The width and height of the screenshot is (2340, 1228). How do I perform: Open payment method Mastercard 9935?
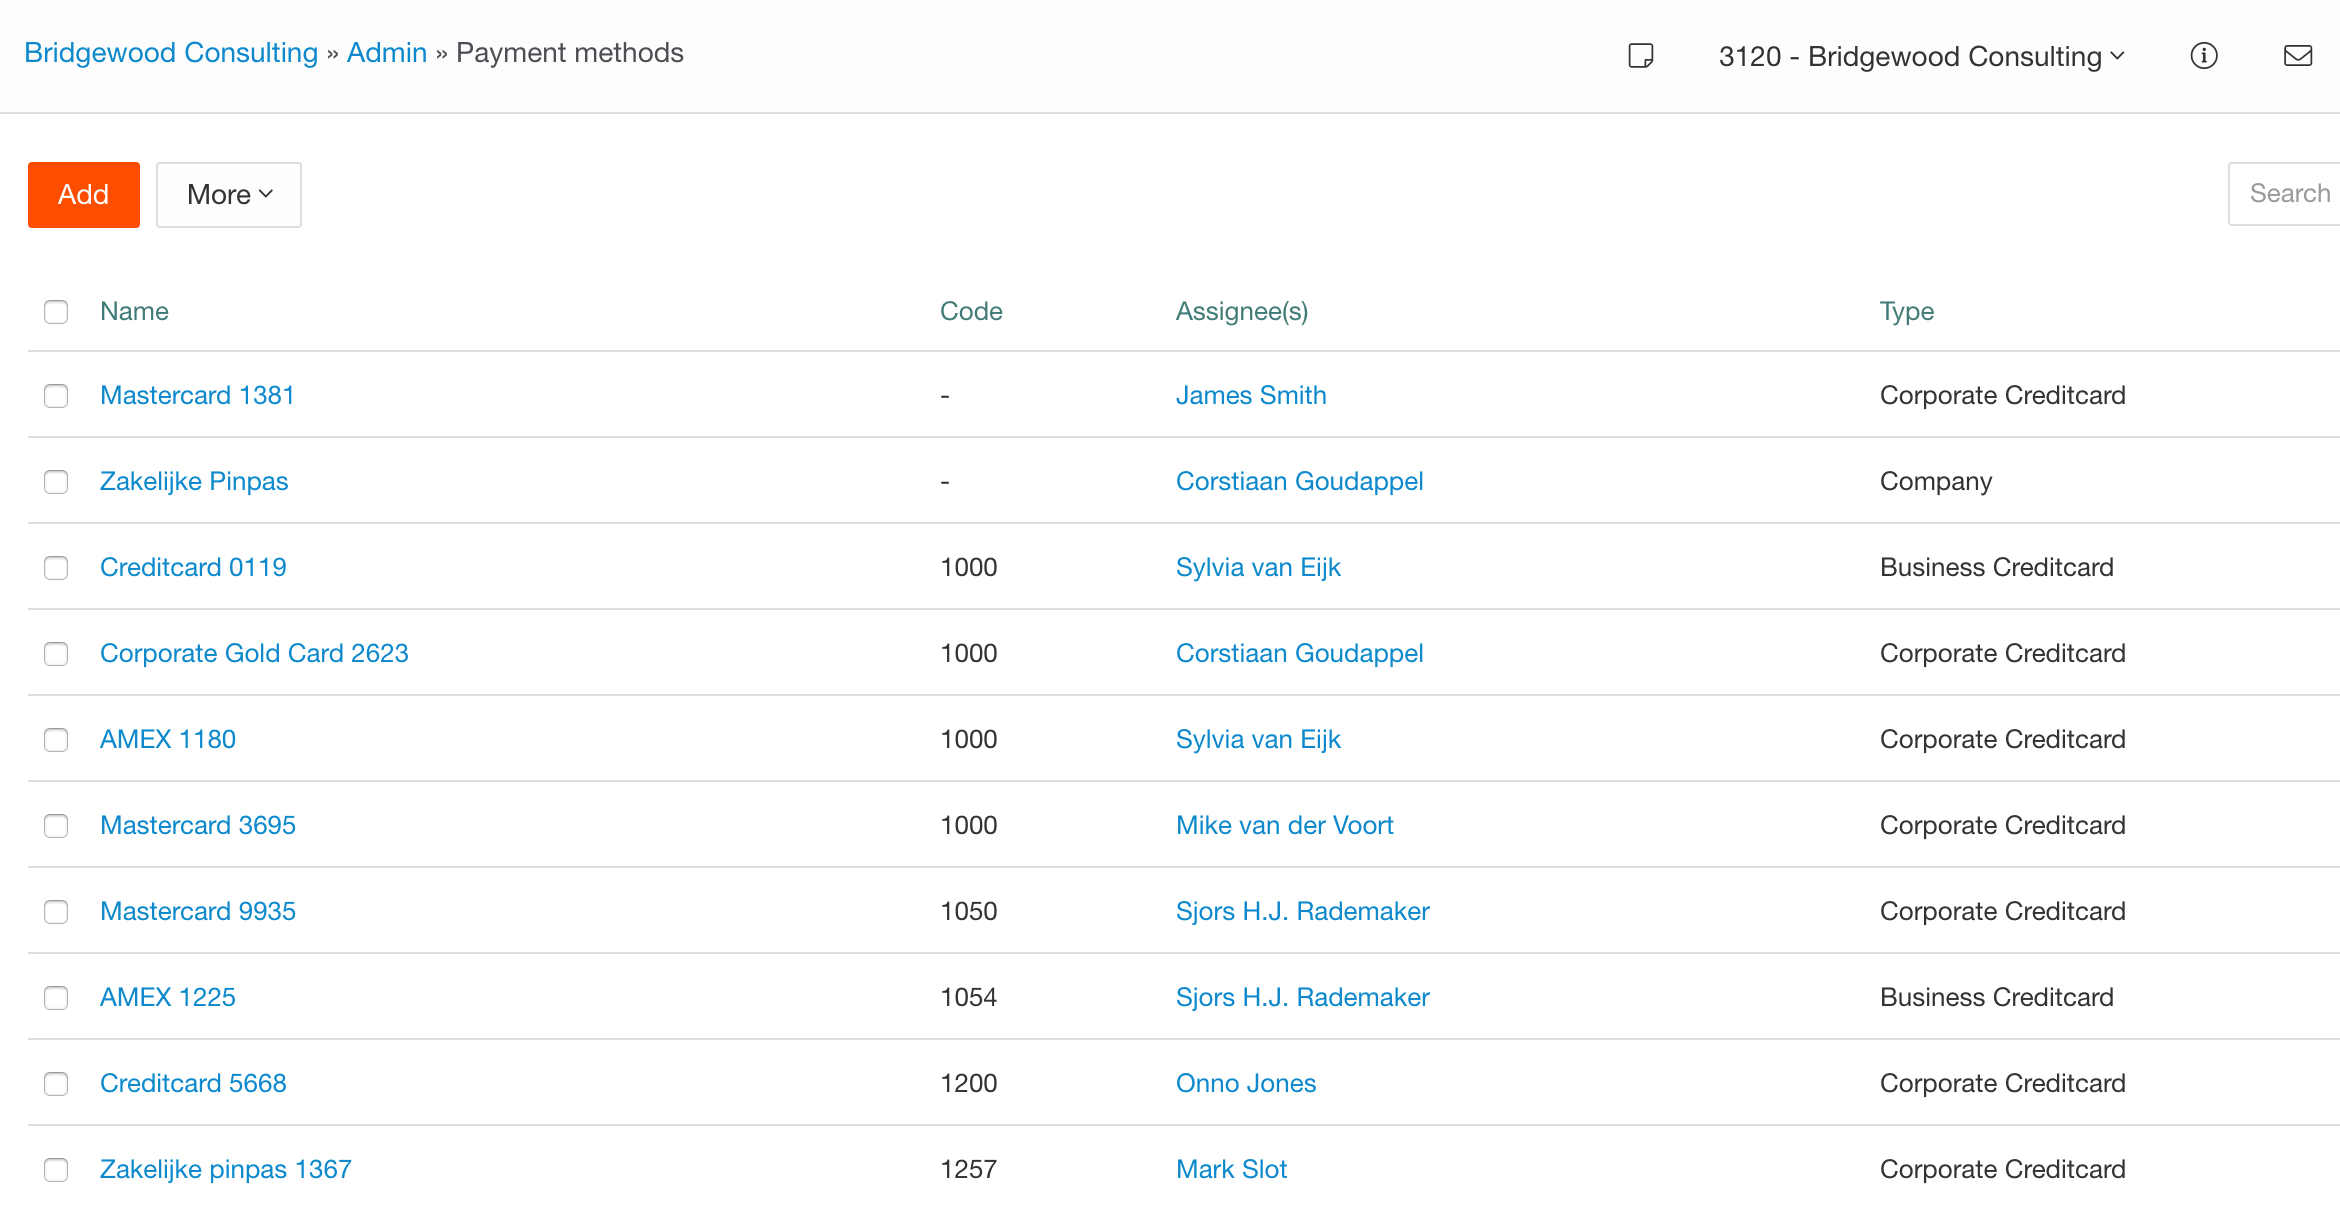click(198, 911)
